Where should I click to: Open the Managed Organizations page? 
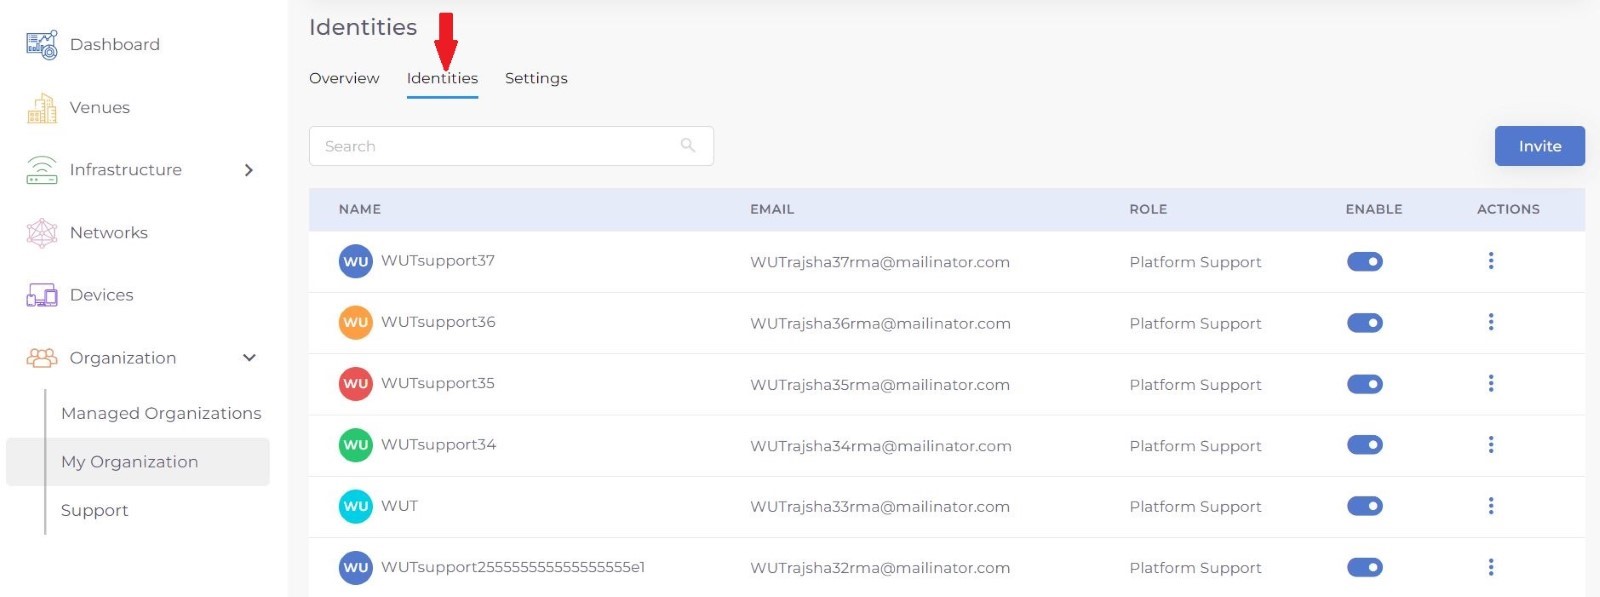point(161,413)
